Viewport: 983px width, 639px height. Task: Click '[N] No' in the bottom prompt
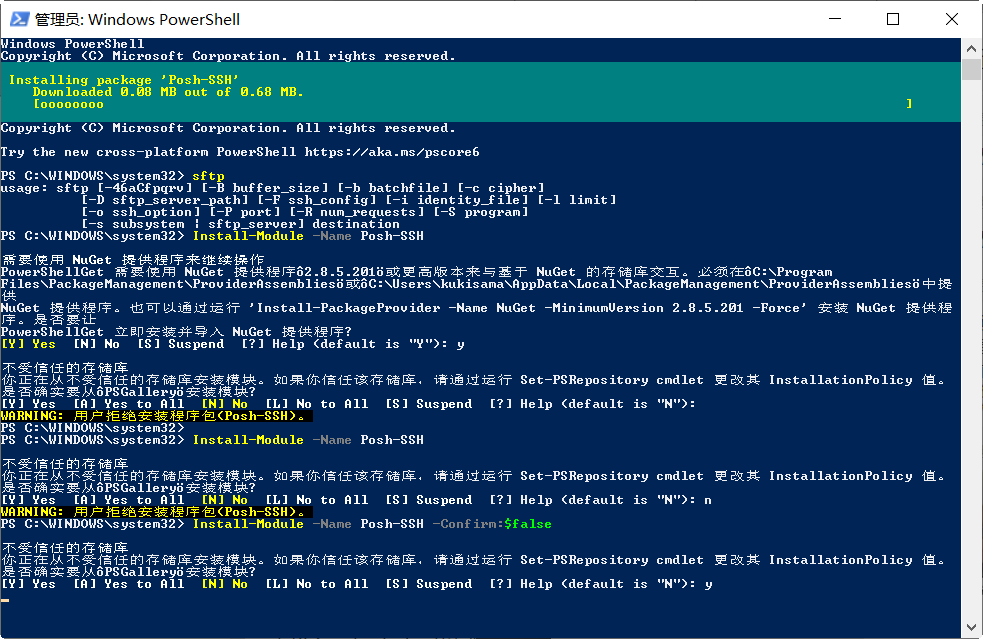pos(224,584)
